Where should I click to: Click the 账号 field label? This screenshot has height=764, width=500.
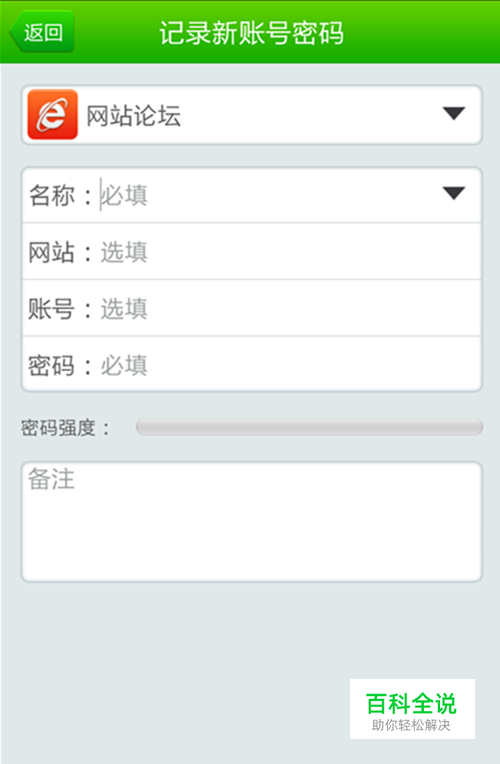51,308
